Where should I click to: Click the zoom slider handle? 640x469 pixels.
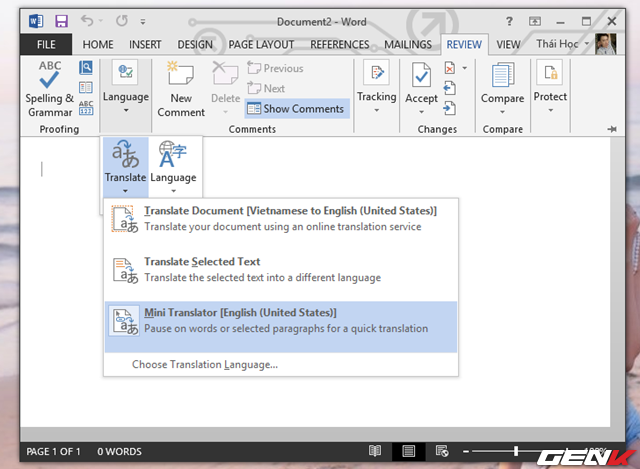tap(516, 451)
